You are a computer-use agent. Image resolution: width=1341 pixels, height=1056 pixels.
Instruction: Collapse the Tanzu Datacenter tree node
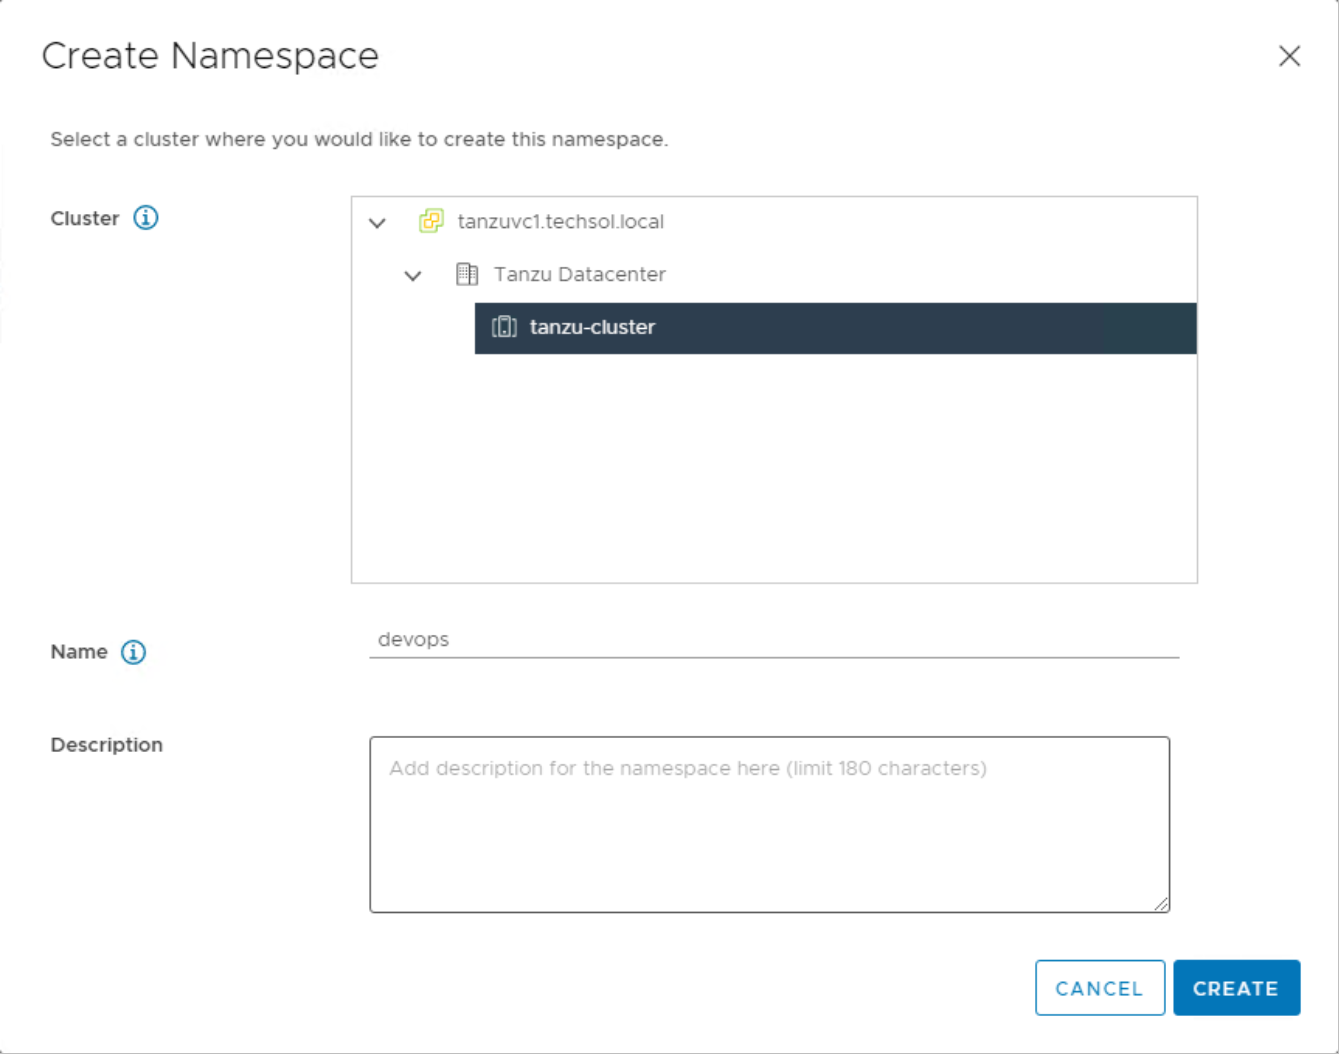(413, 275)
